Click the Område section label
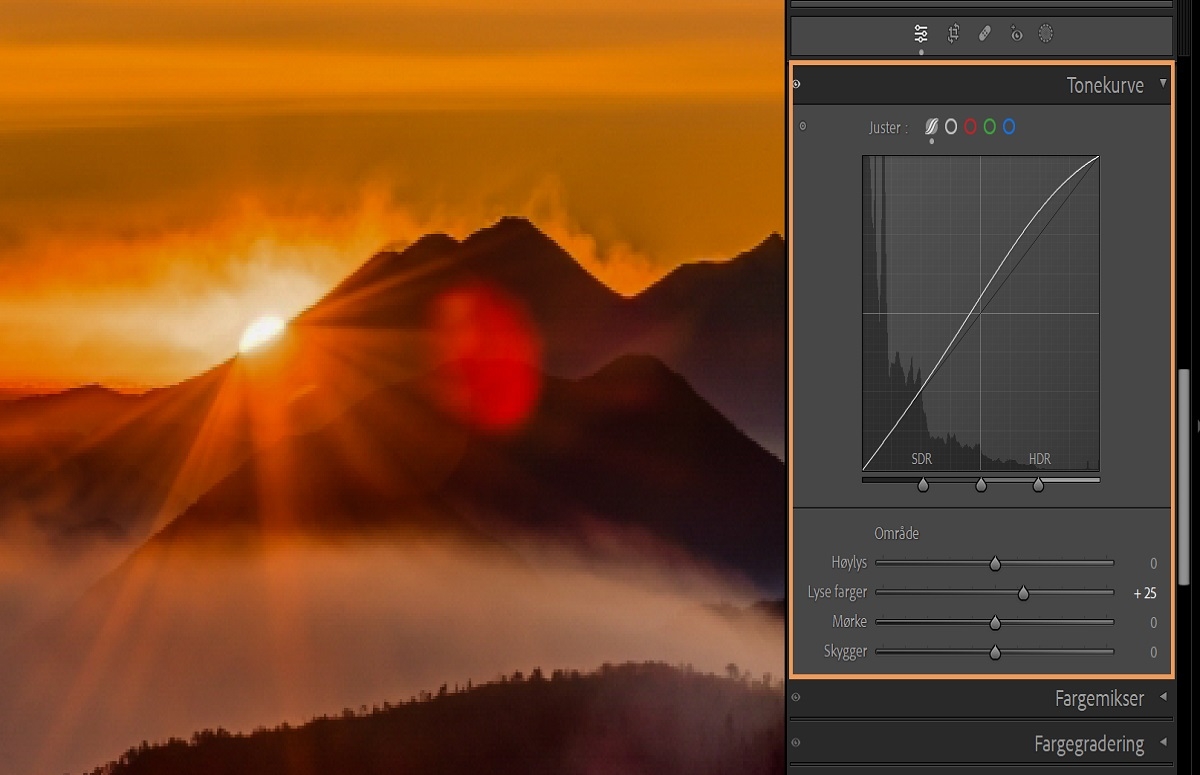This screenshot has width=1200, height=775. pyautogui.click(x=895, y=533)
